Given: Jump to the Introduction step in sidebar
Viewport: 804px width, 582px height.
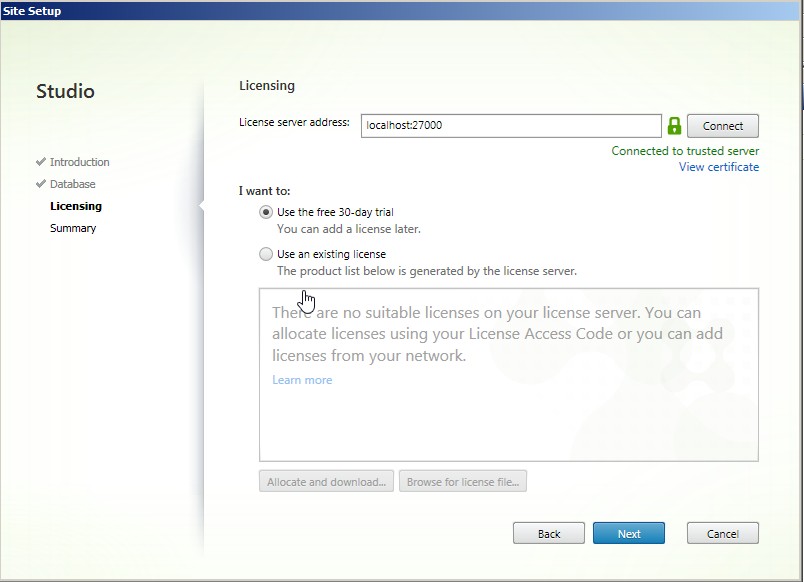Looking at the screenshot, I should coord(80,162).
